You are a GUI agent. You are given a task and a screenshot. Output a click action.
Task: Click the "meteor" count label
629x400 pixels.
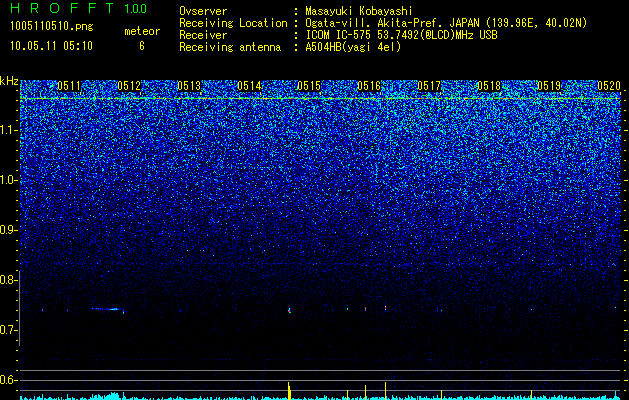click(x=142, y=31)
